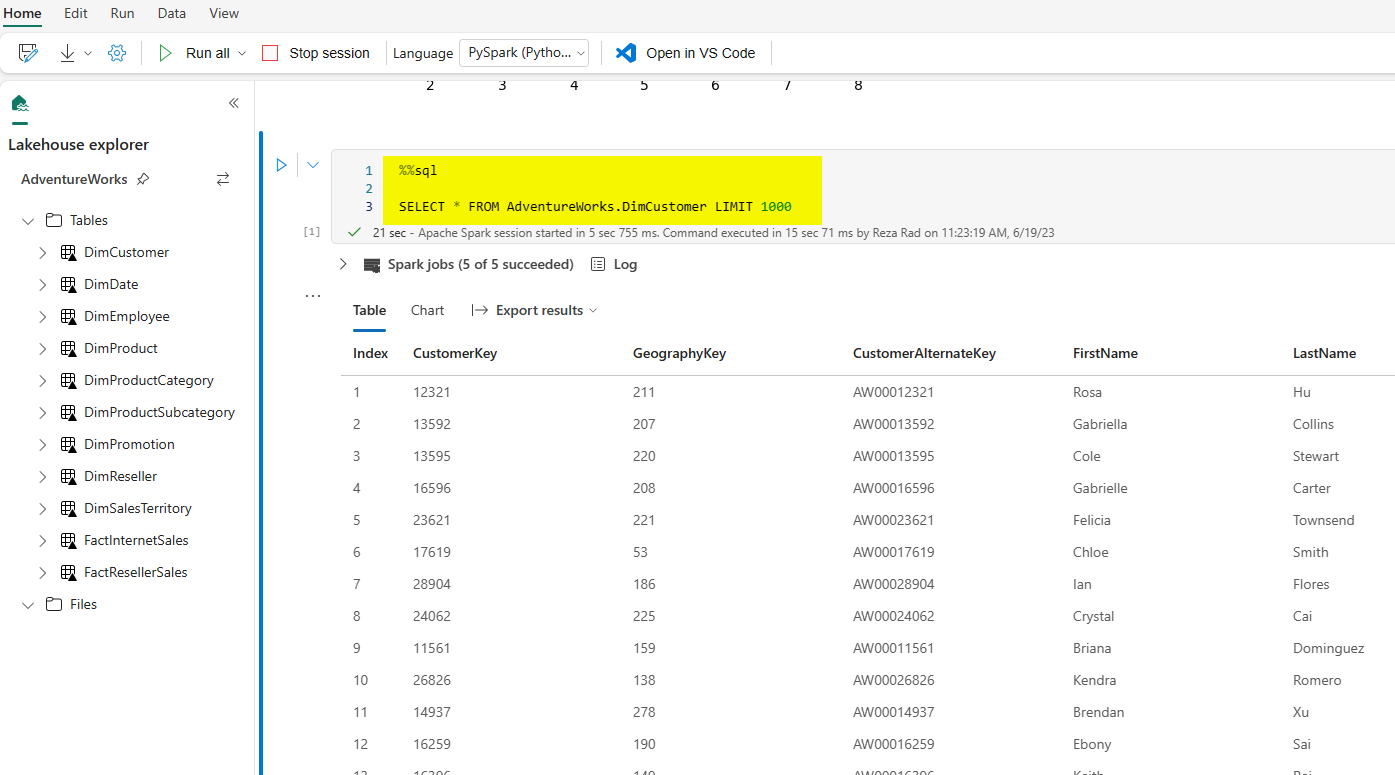Click the Stop session square icon
This screenshot has width=1395, height=775.
click(x=270, y=53)
